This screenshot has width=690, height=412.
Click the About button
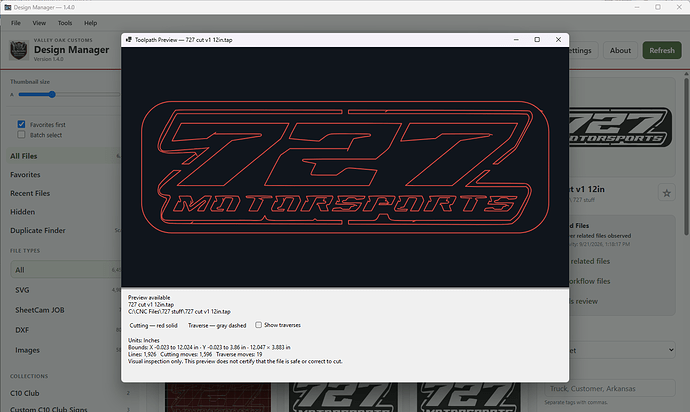pos(620,51)
